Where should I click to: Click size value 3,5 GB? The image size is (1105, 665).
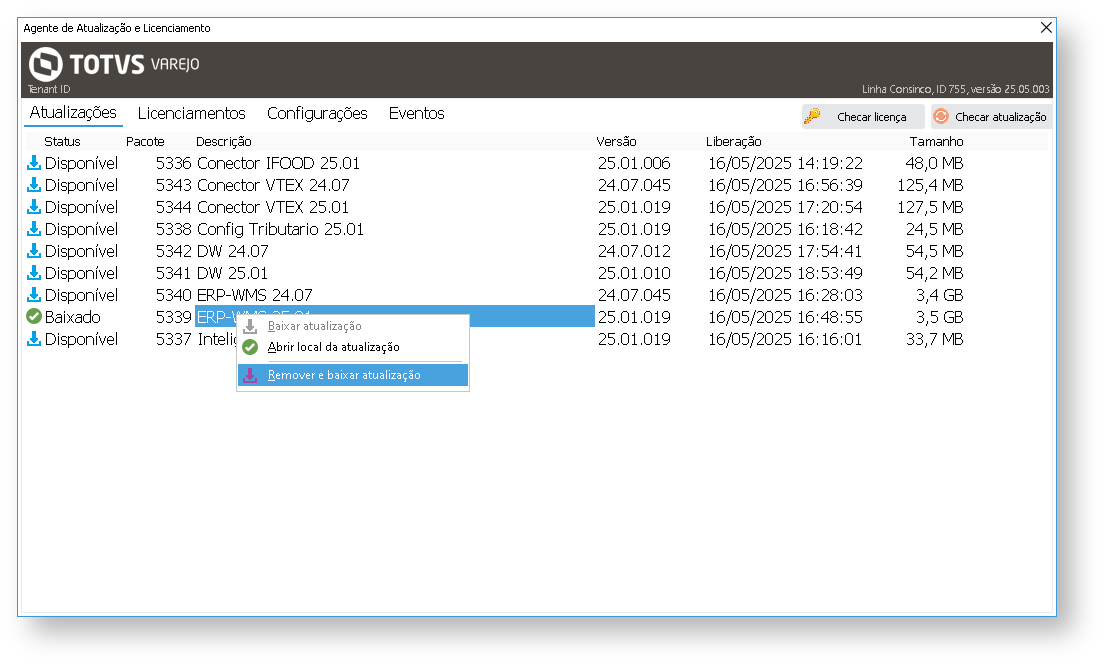[939, 317]
